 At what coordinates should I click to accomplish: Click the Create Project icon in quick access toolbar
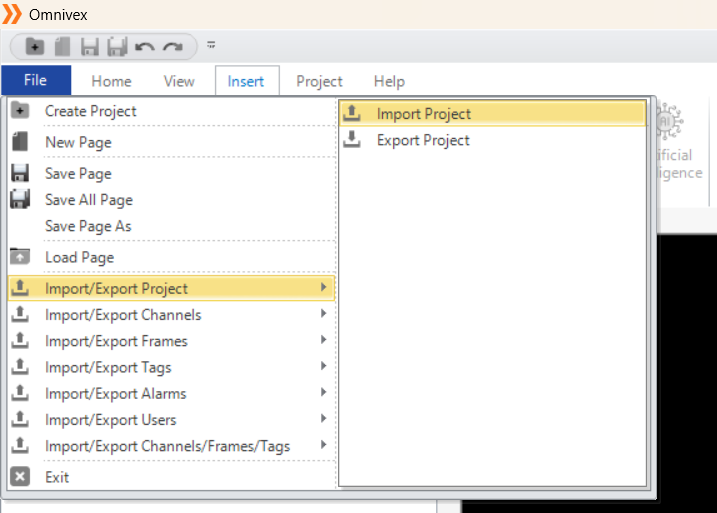coord(35,46)
